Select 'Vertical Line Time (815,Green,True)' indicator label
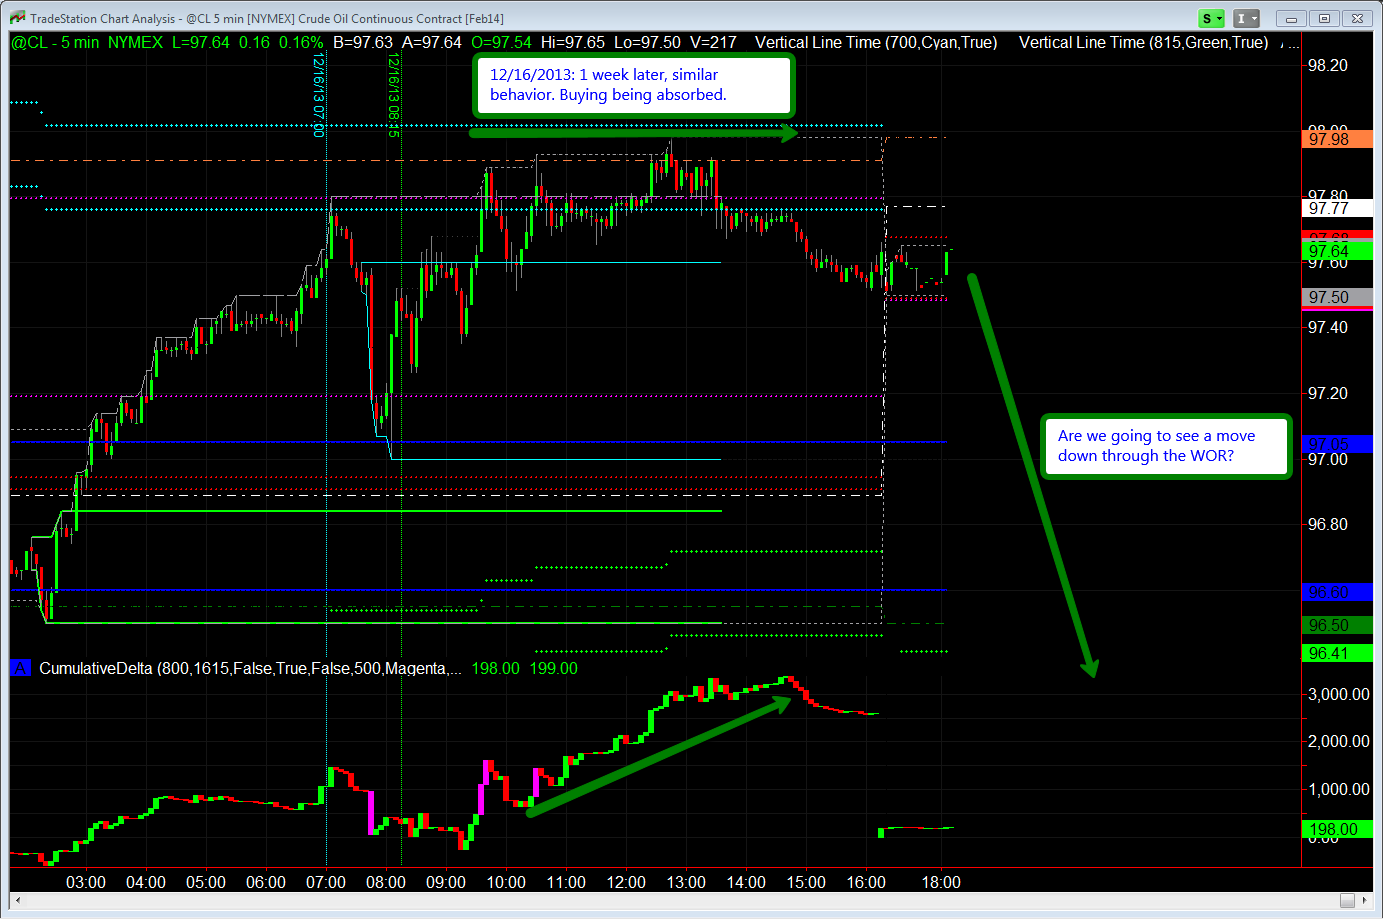The height and width of the screenshot is (919, 1383). tap(1144, 42)
